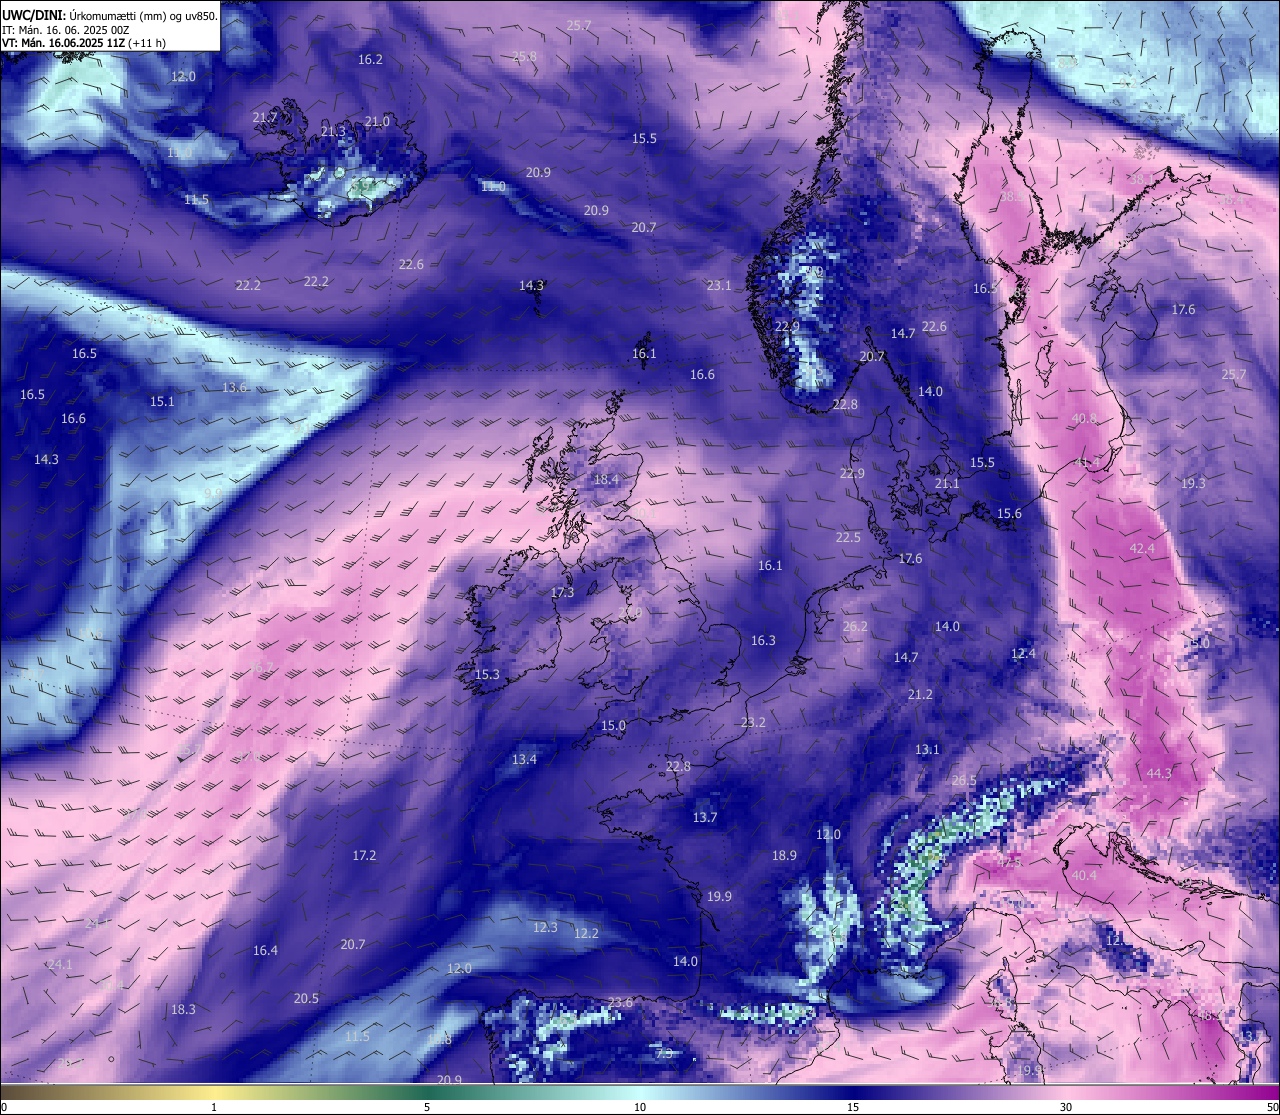Viewport: 1280px width, 1115px height.
Task: Click the 21.2 value over Germany
Action: [920, 695]
